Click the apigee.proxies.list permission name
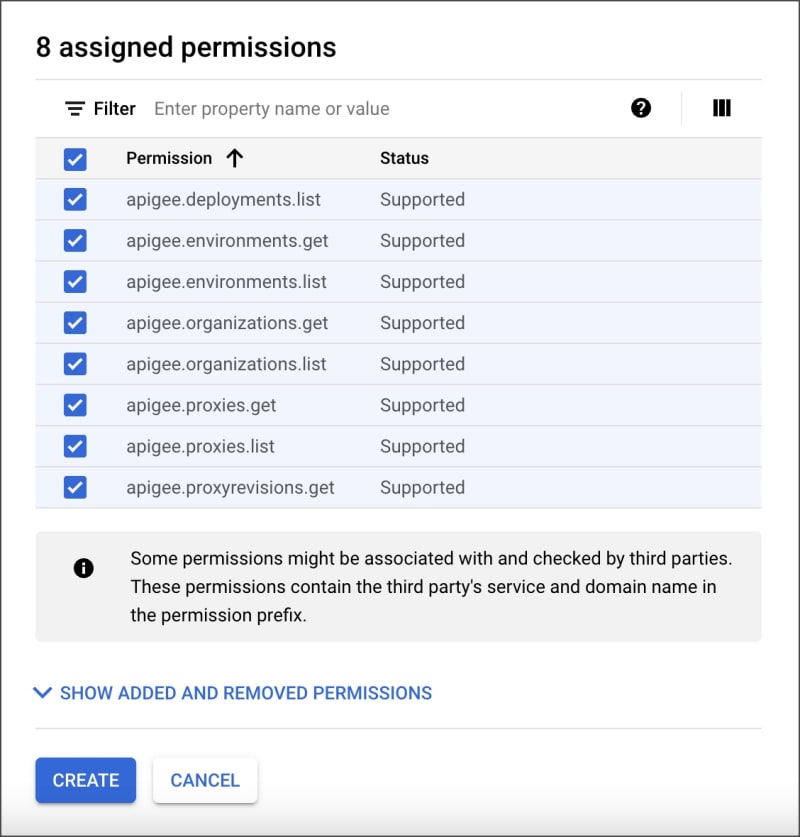 click(x=200, y=446)
